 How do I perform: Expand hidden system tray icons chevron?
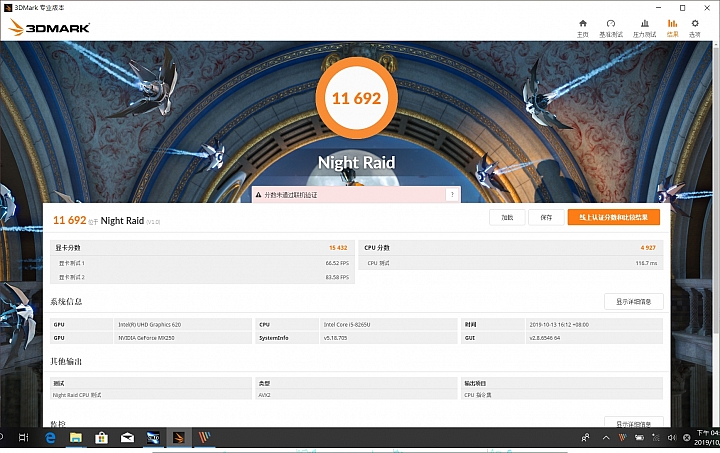pyautogui.click(x=606, y=438)
